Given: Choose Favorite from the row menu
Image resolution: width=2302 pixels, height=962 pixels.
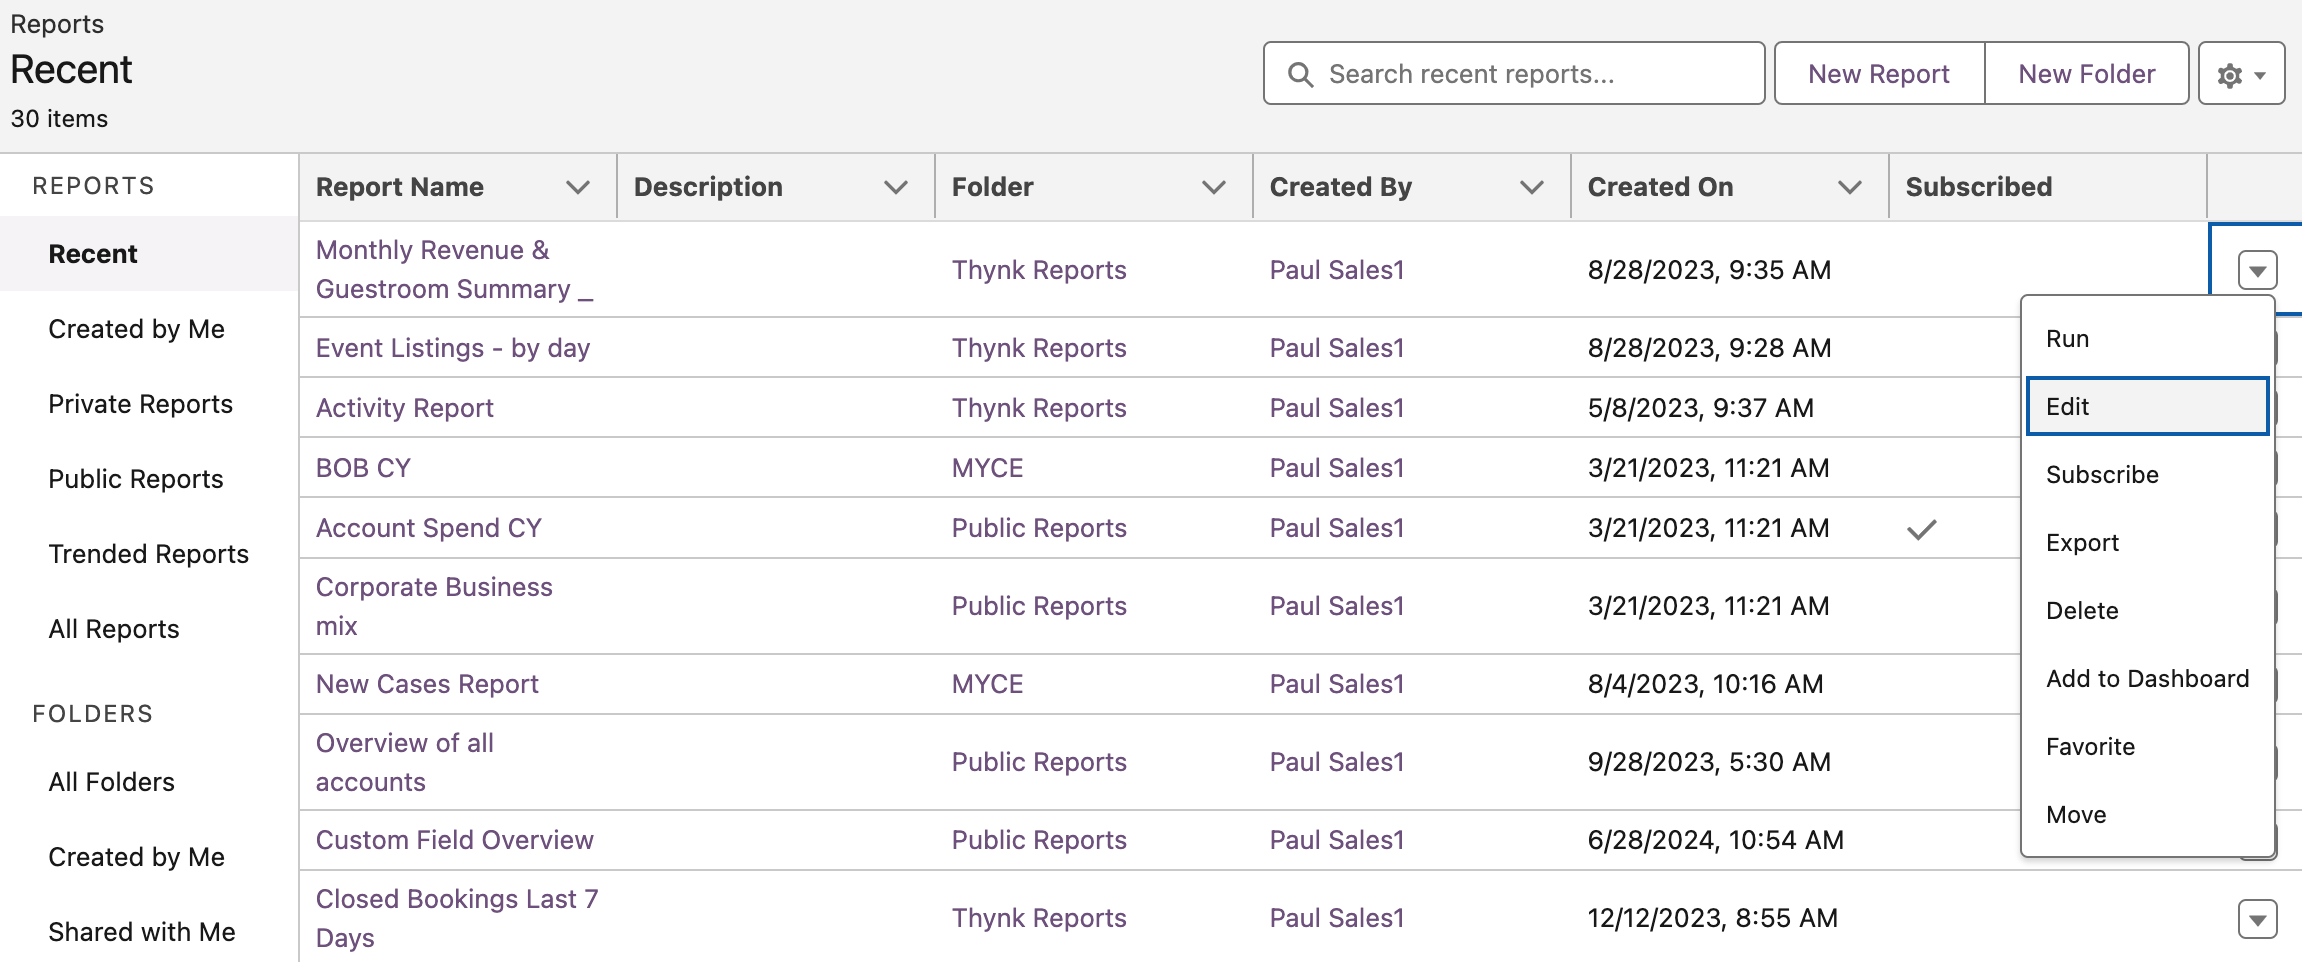Looking at the screenshot, I should (2147, 747).
